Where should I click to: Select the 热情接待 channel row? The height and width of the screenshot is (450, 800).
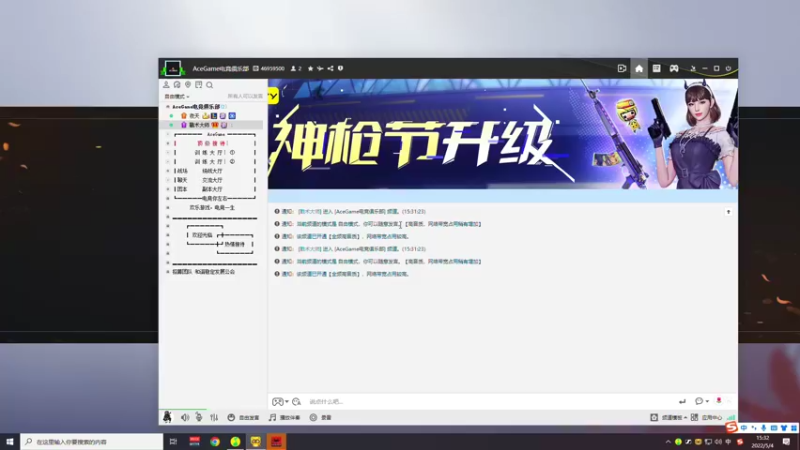click(235, 244)
